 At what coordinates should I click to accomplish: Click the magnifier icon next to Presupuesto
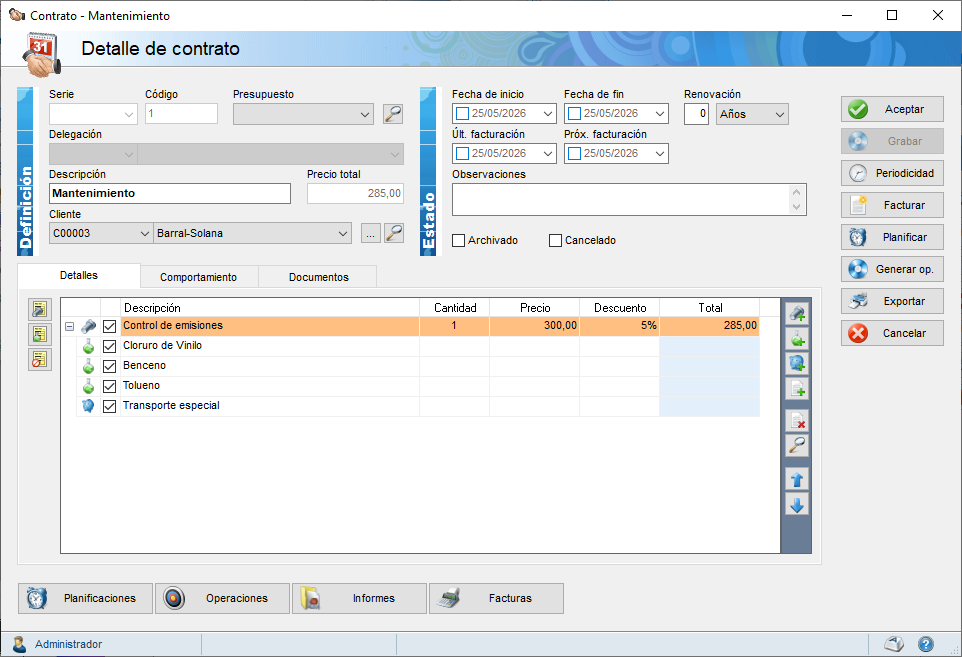393,114
